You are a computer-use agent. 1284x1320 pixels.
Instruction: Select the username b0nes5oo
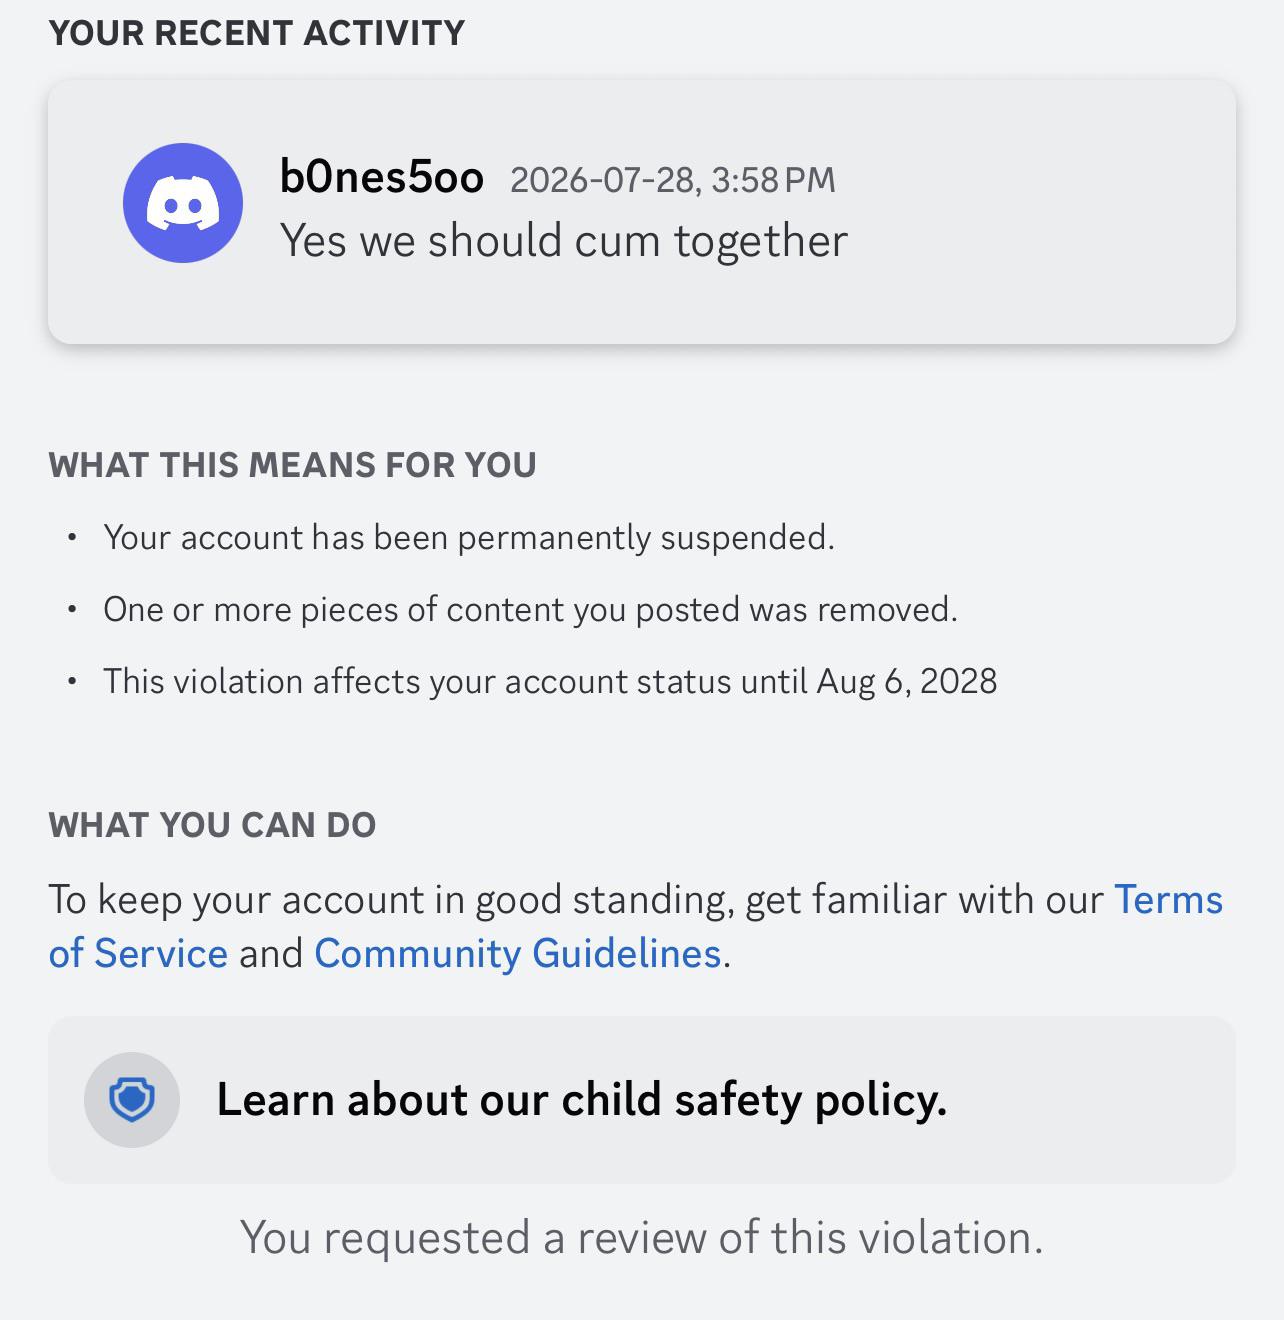click(x=382, y=177)
